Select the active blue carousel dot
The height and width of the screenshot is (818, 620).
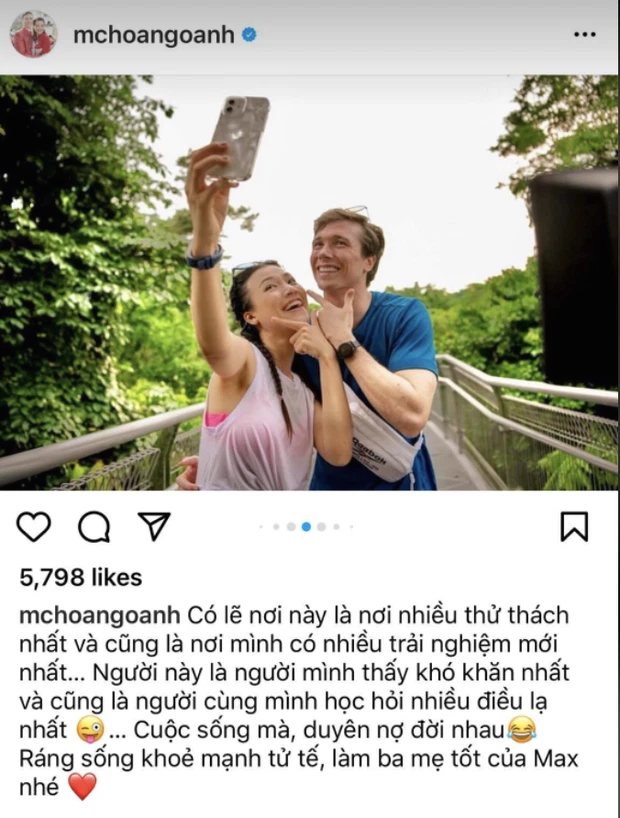pyautogui.click(x=306, y=527)
